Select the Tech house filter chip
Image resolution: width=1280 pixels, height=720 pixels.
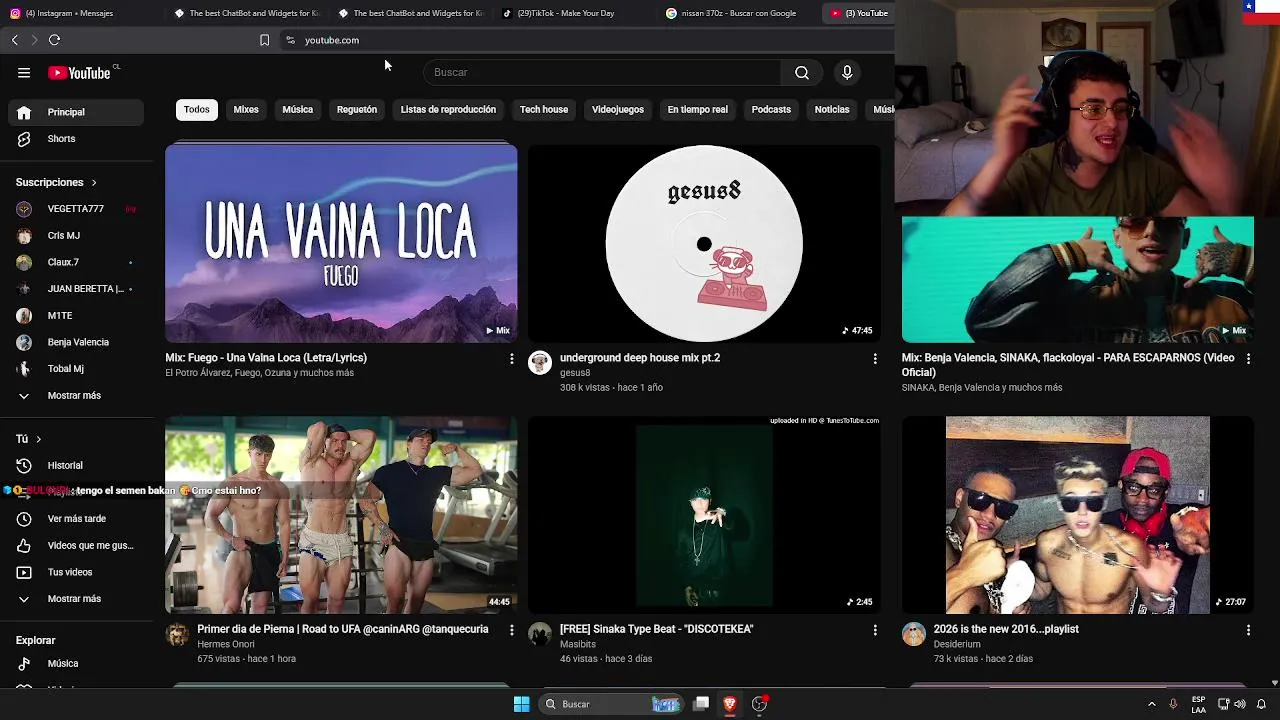point(544,110)
